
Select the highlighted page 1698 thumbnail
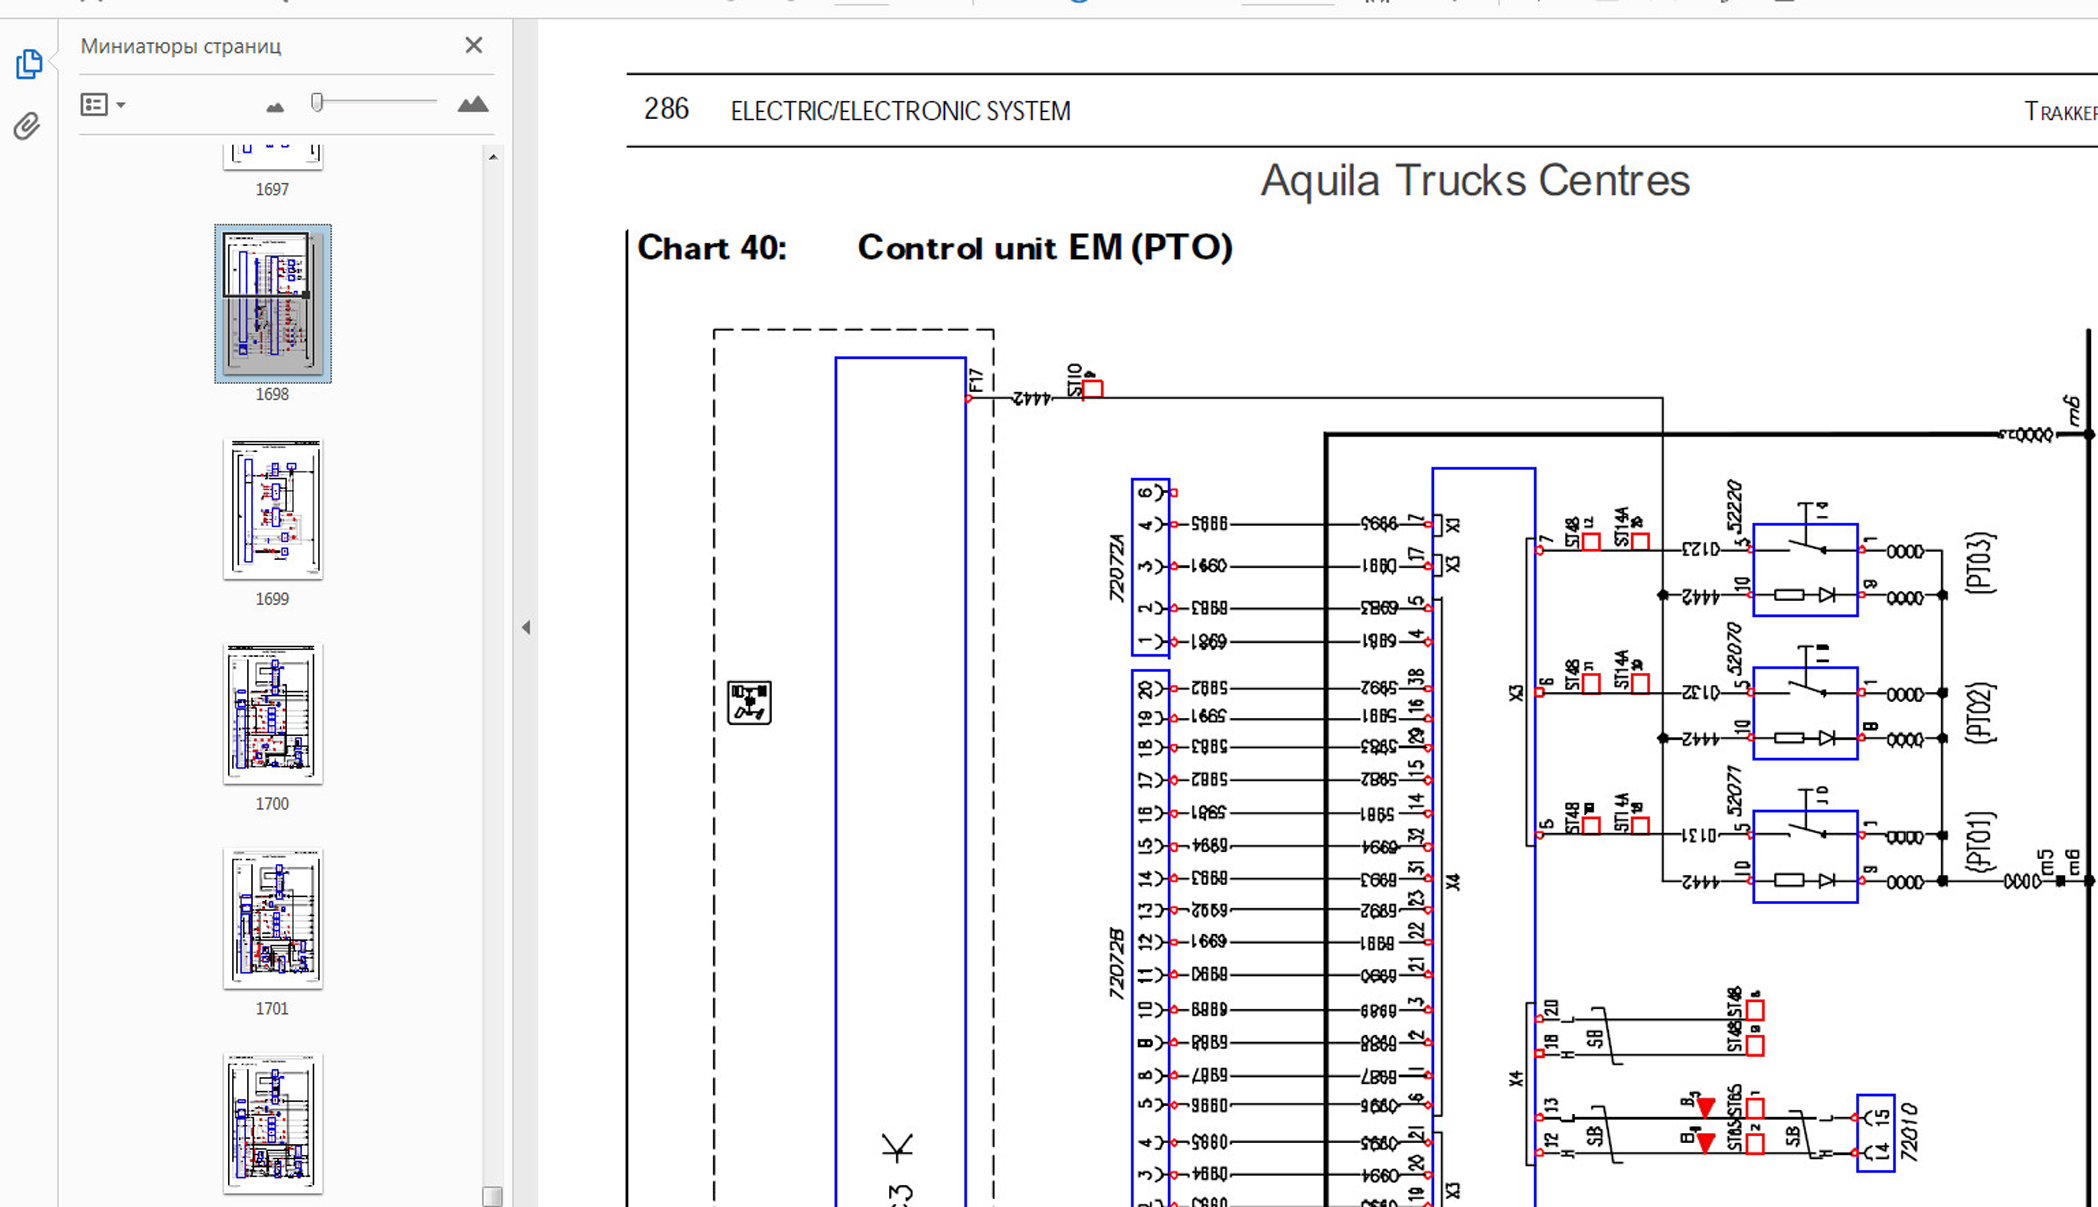pyautogui.click(x=272, y=302)
